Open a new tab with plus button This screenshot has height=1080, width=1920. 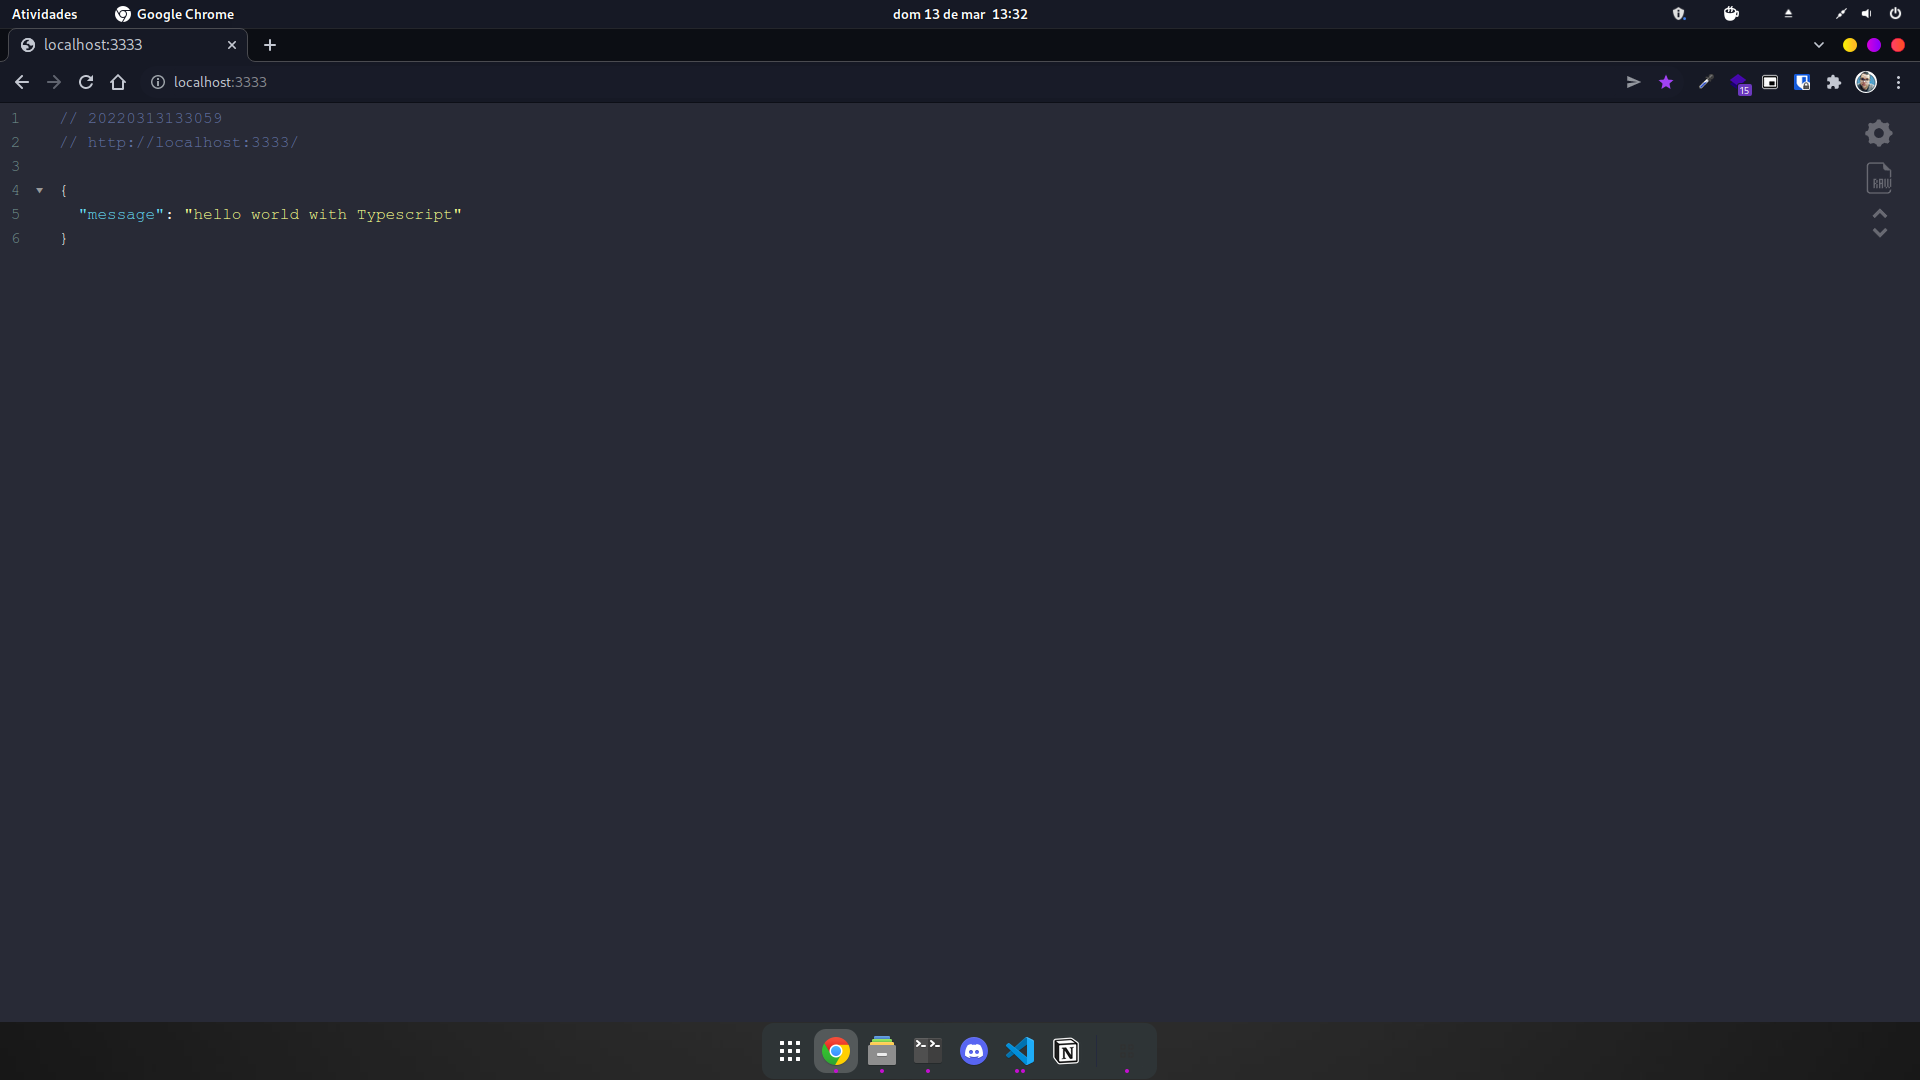tap(270, 45)
